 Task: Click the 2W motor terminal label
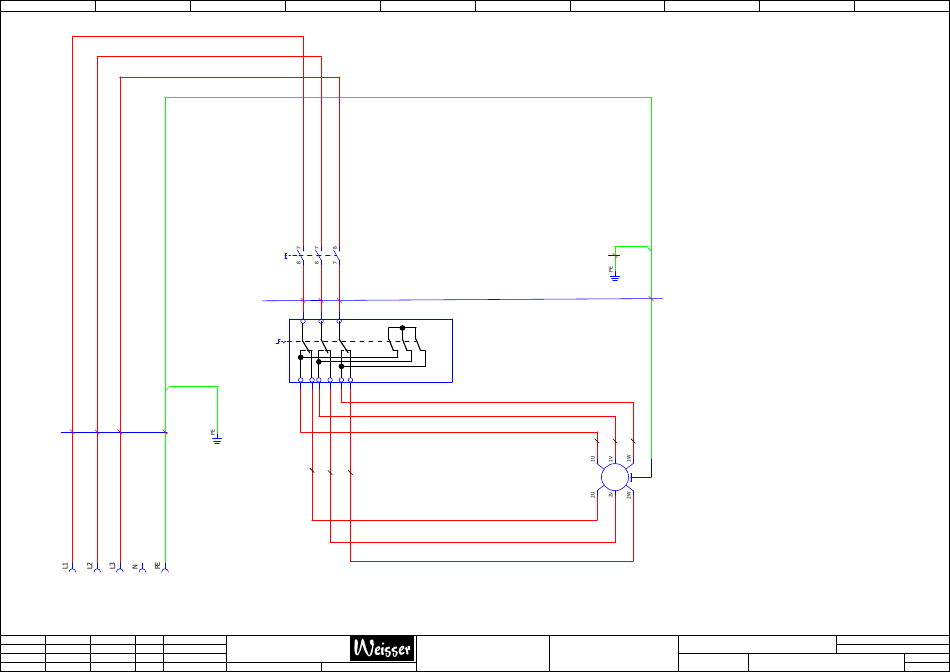click(629, 495)
